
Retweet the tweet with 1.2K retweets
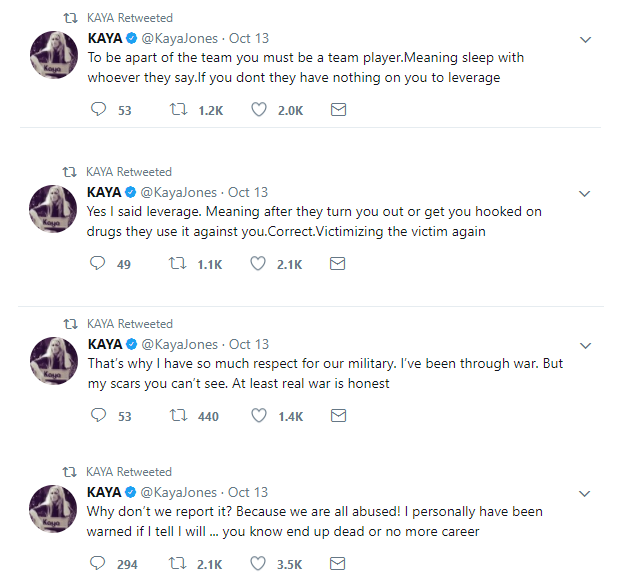(x=179, y=110)
